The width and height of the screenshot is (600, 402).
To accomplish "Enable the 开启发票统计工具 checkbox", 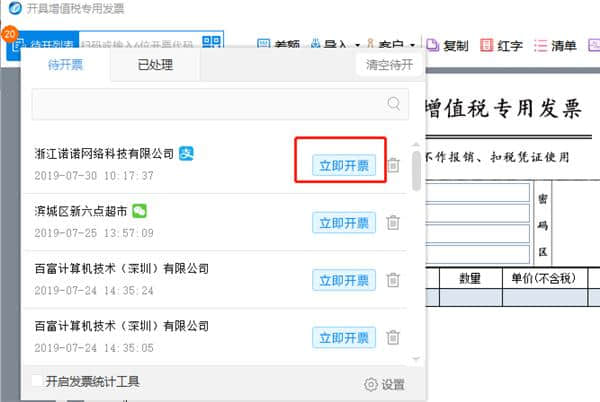I will click(37, 381).
